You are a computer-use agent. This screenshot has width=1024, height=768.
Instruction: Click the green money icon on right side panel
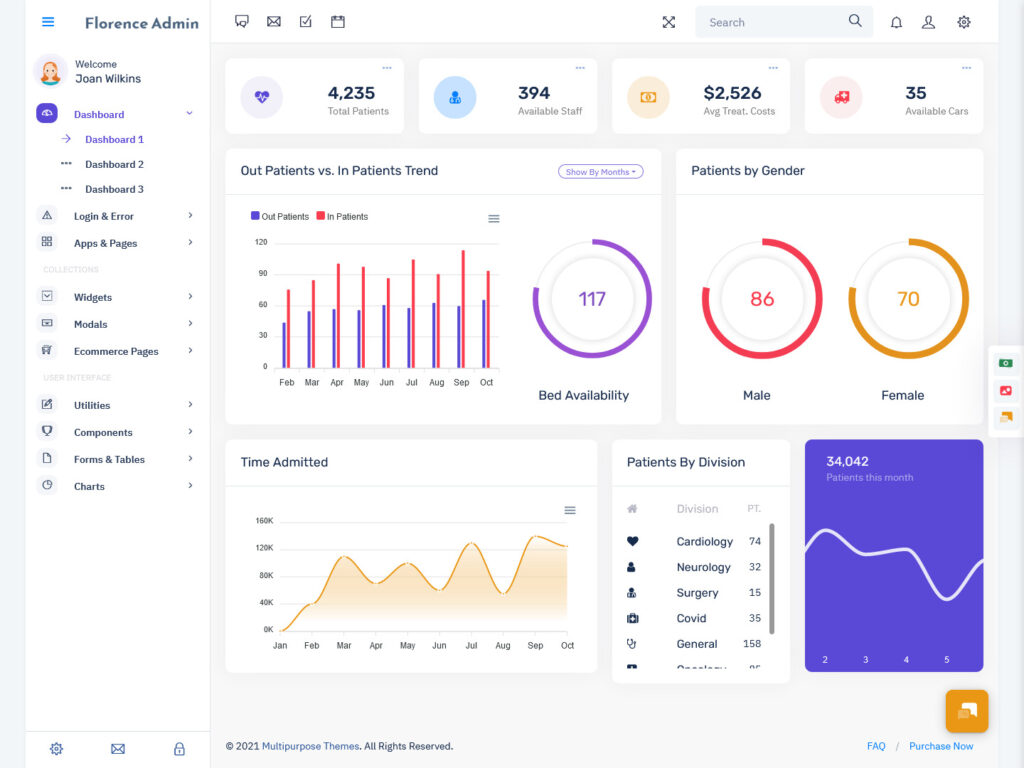[x=1006, y=363]
